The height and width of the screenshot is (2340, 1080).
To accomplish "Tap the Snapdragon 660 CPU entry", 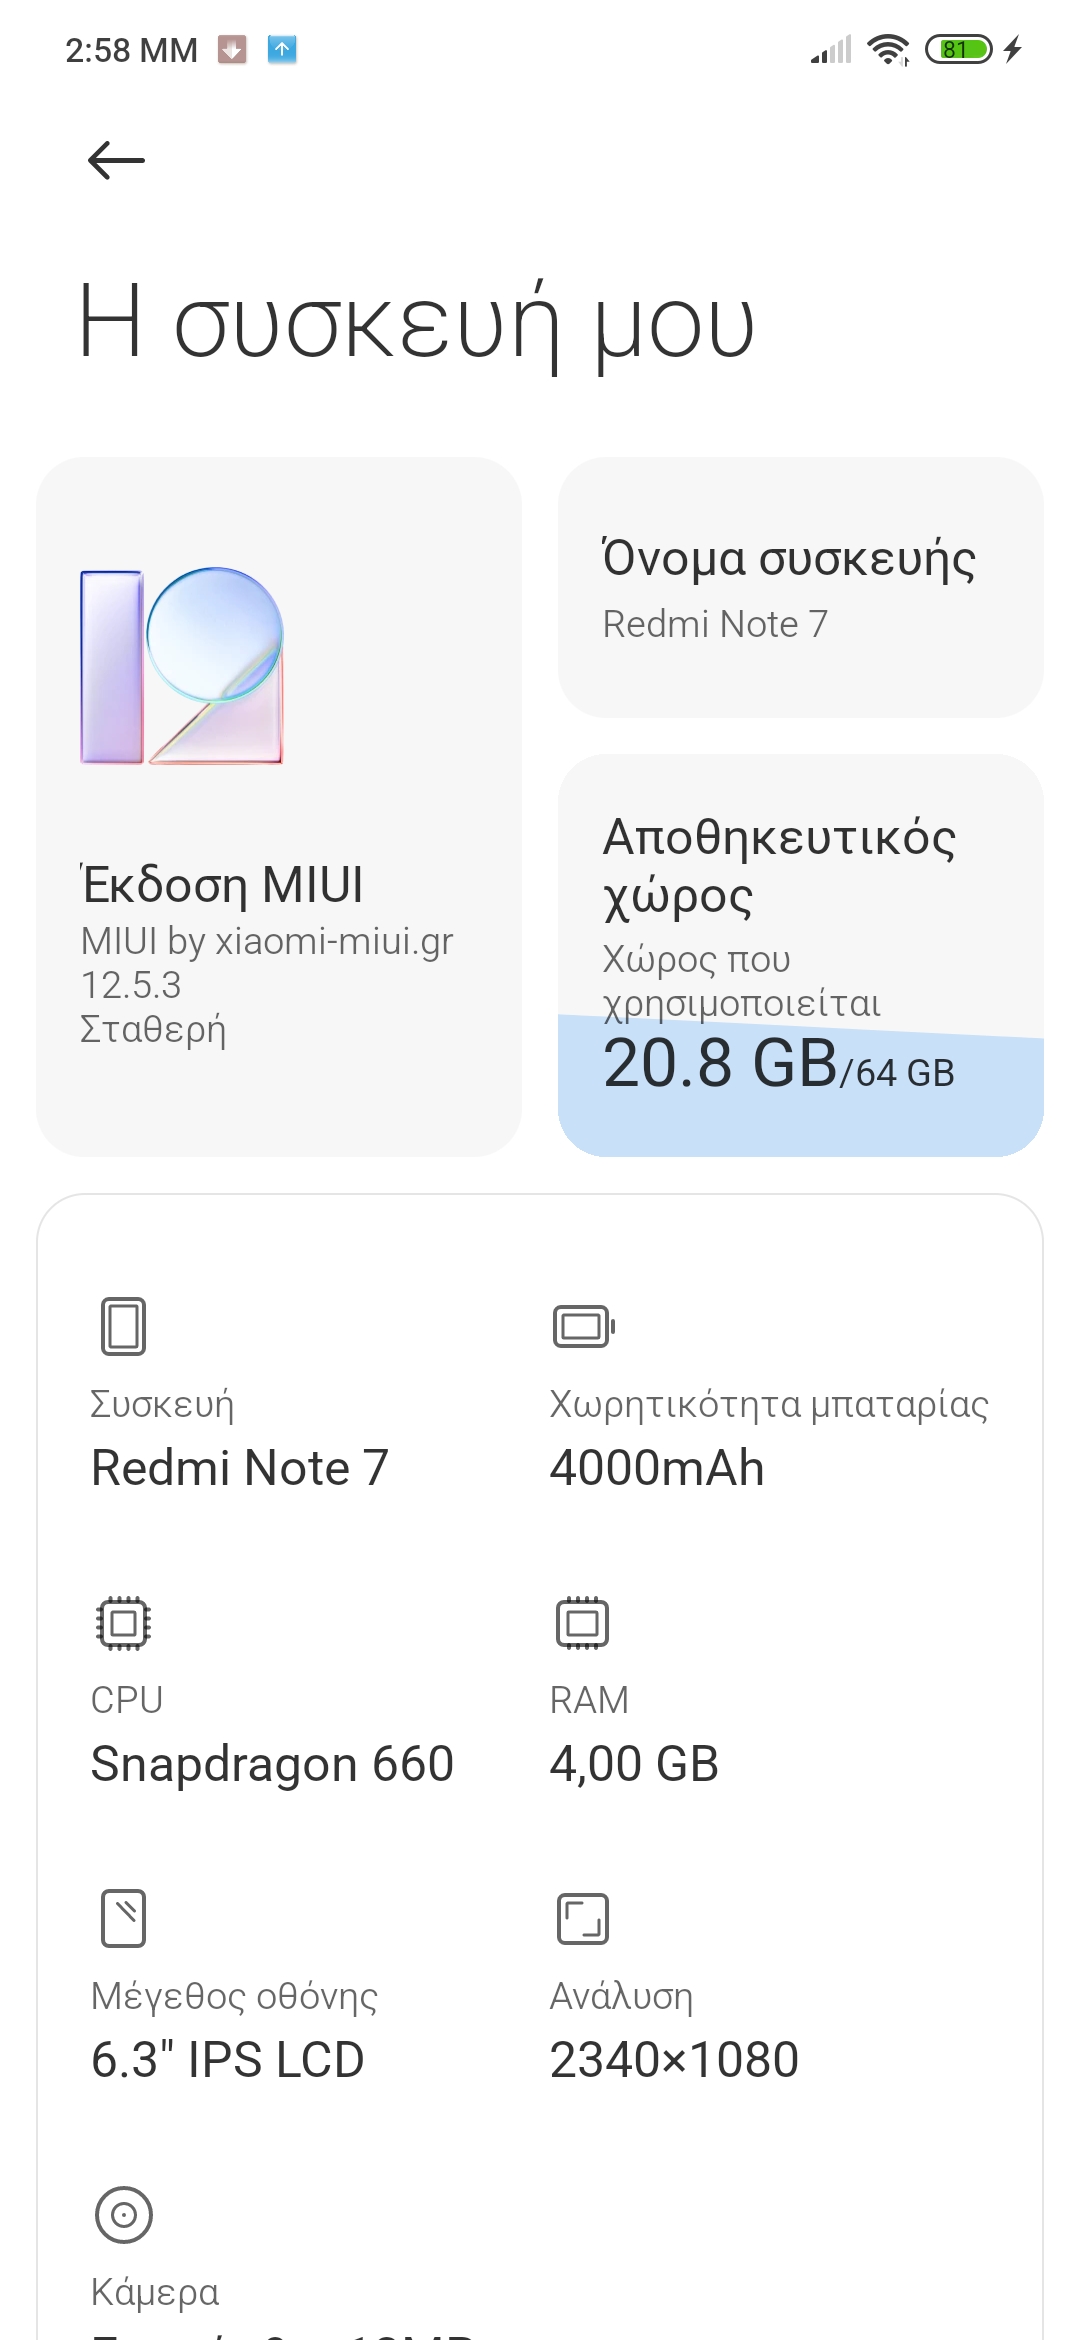I will click(x=272, y=1764).
